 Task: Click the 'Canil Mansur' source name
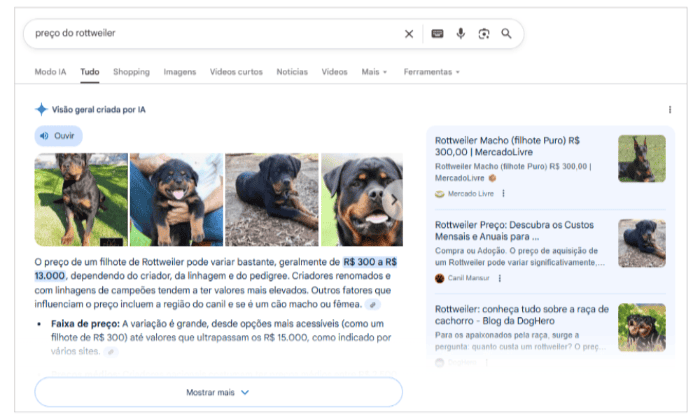[468, 278]
